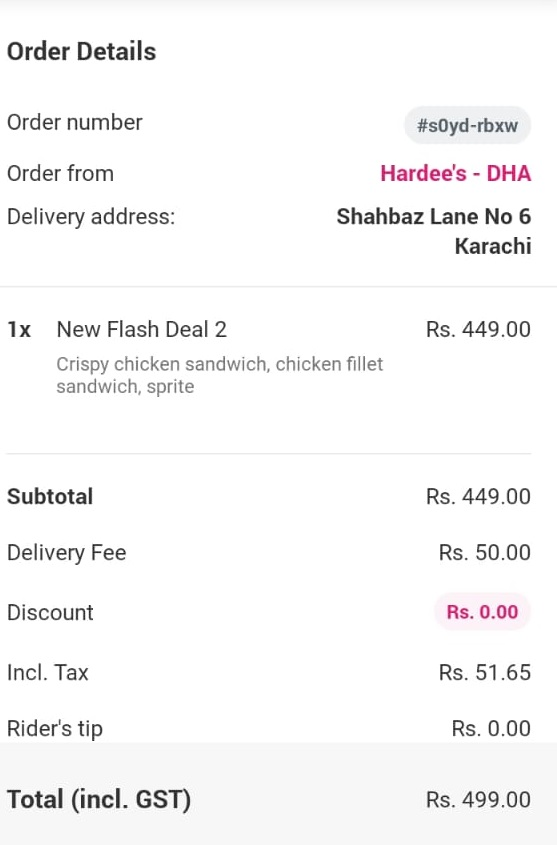Tap the Subtotal label
This screenshot has width=557, height=845.
click(50, 496)
